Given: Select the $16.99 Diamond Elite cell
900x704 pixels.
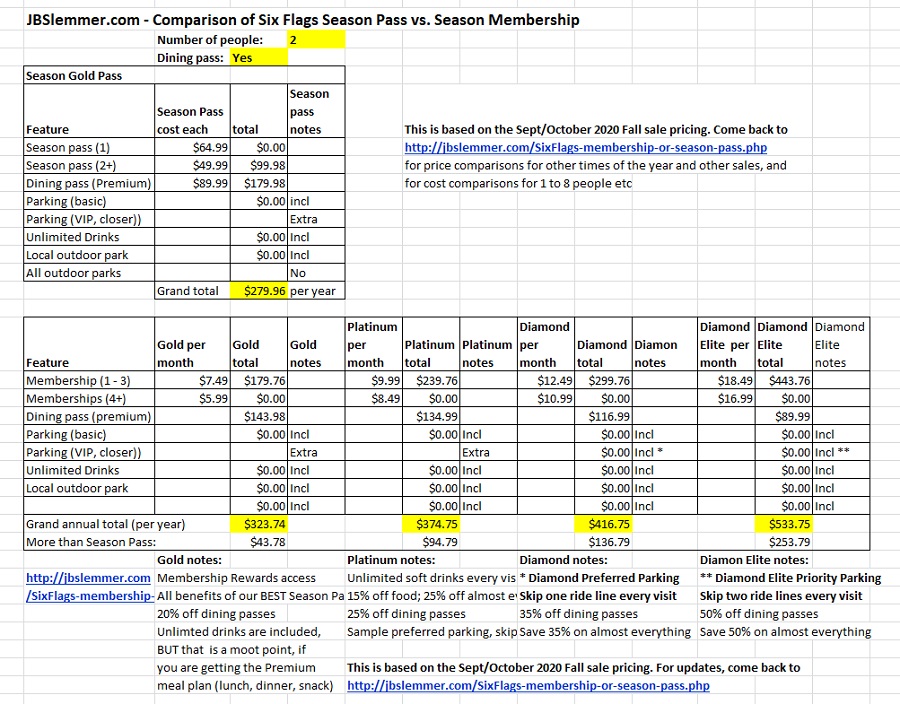Looking at the screenshot, I should tap(726, 398).
